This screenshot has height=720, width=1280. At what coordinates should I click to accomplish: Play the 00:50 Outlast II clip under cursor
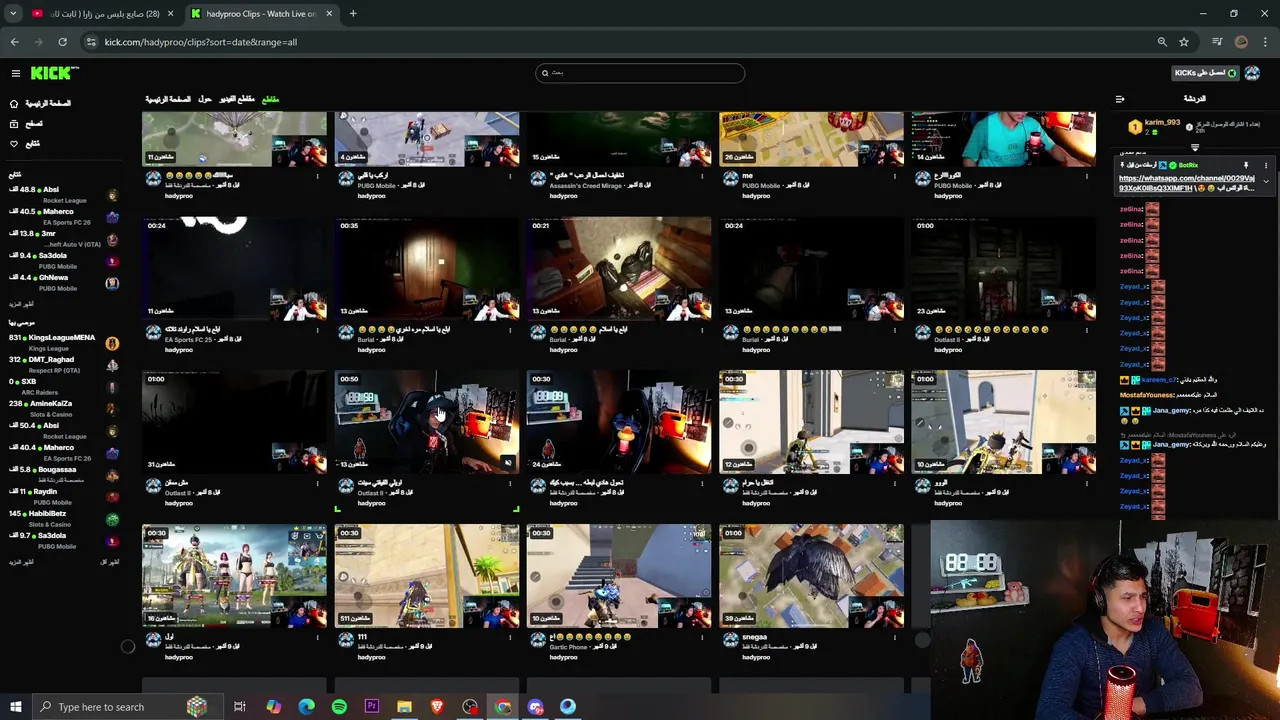pos(427,422)
